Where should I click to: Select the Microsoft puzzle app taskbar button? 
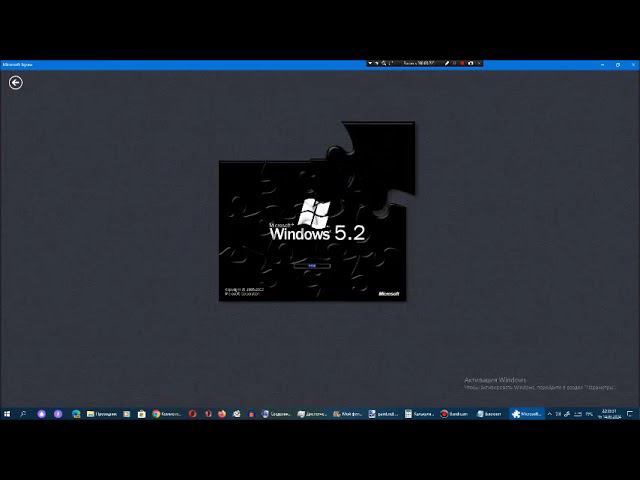[526, 414]
